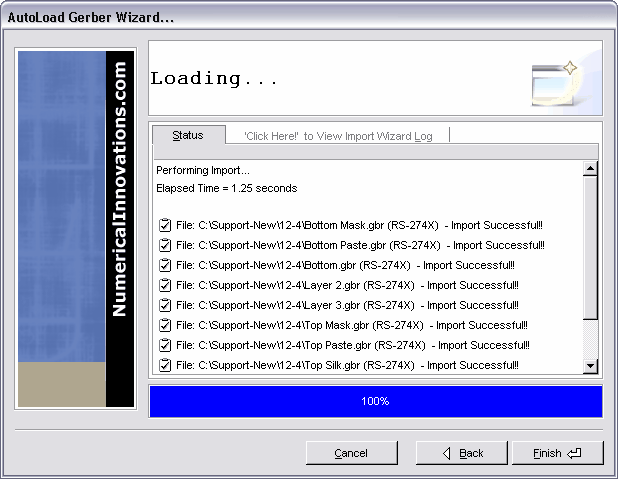
Task: Click the clipboard icon for Top Silk.gbr
Action: (x=165, y=365)
